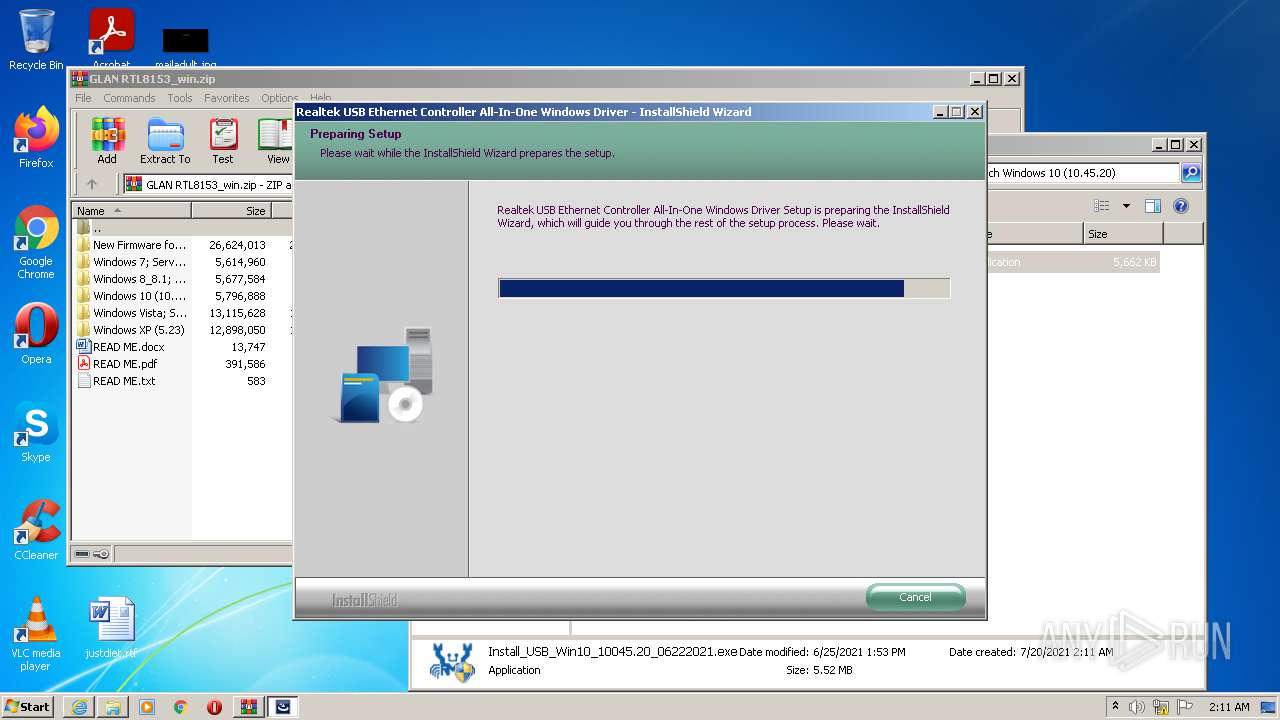This screenshot has height=720, width=1280.
Task: Click the View icon in WinRAR toolbar
Action: click(276, 141)
